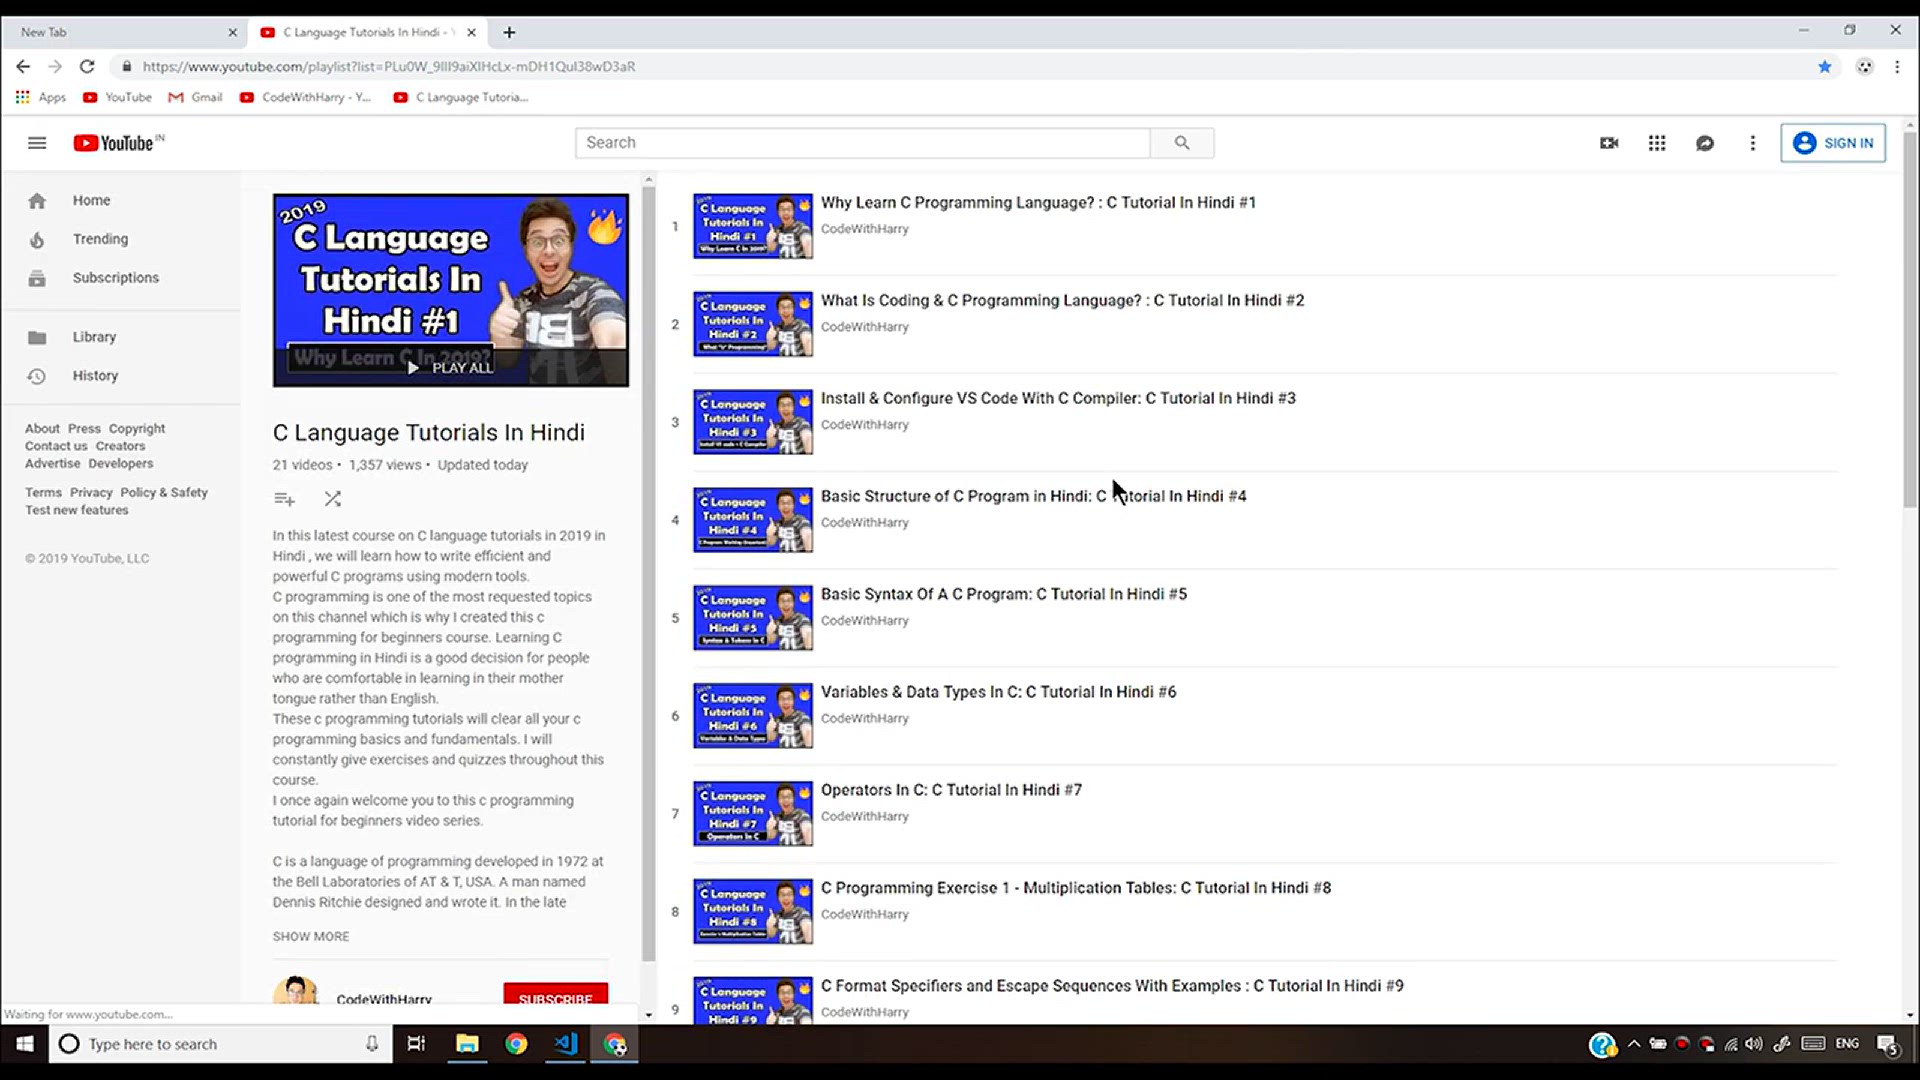Open 'Variables & Data Types In C' video
Screen dimensions: 1920x1080
(998, 692)
